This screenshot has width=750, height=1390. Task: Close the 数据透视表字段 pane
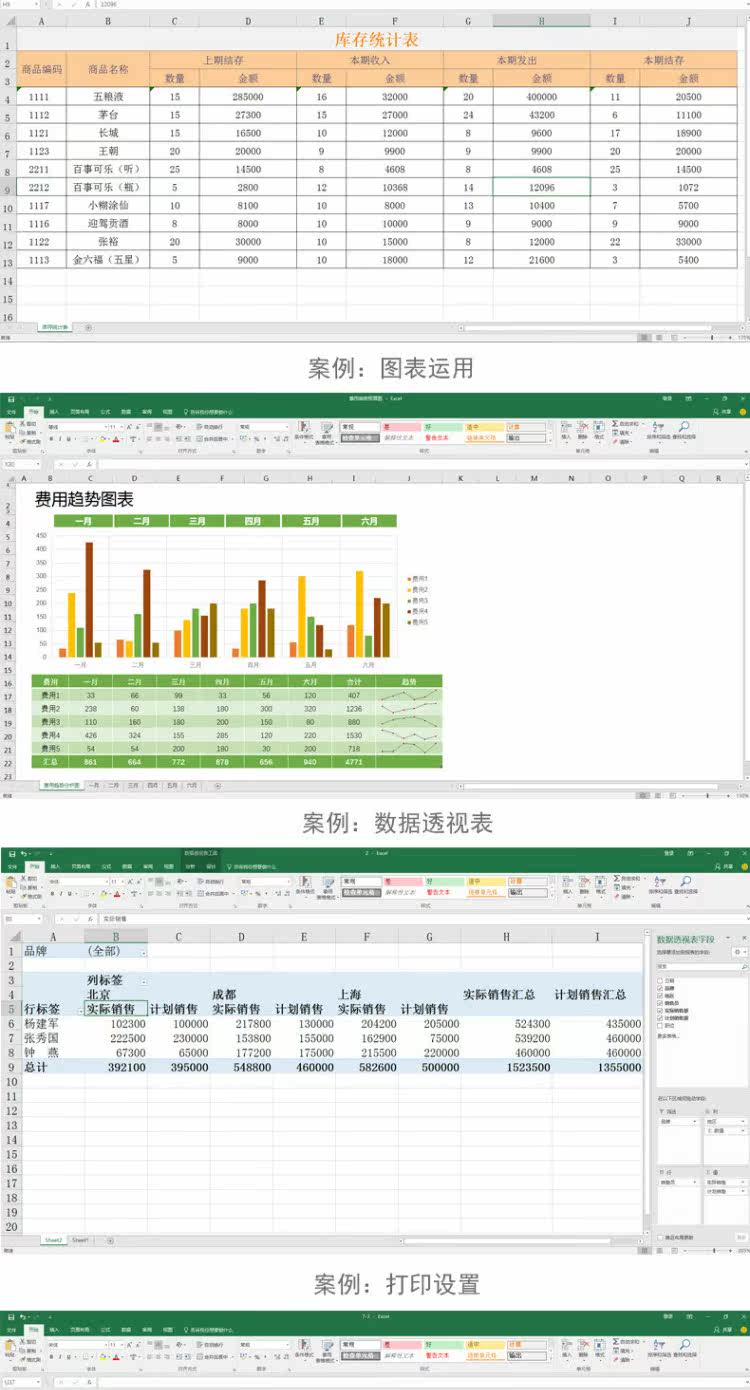tap(744, 938)
